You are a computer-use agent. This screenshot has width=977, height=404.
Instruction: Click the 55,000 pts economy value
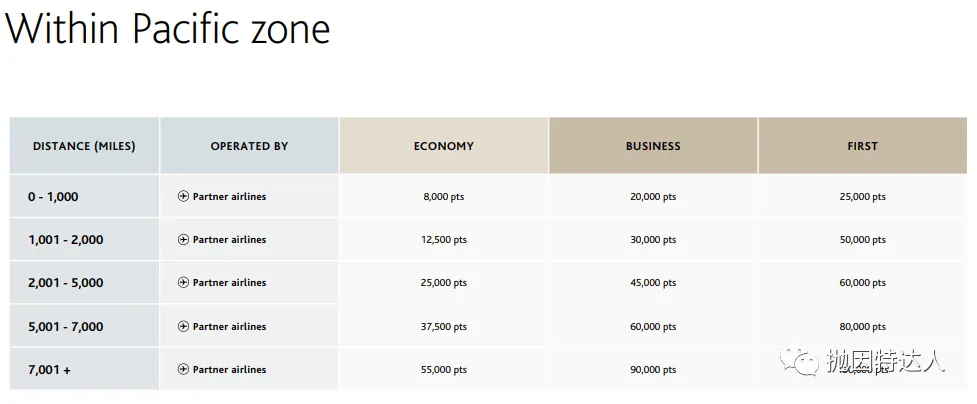(444, 370)
